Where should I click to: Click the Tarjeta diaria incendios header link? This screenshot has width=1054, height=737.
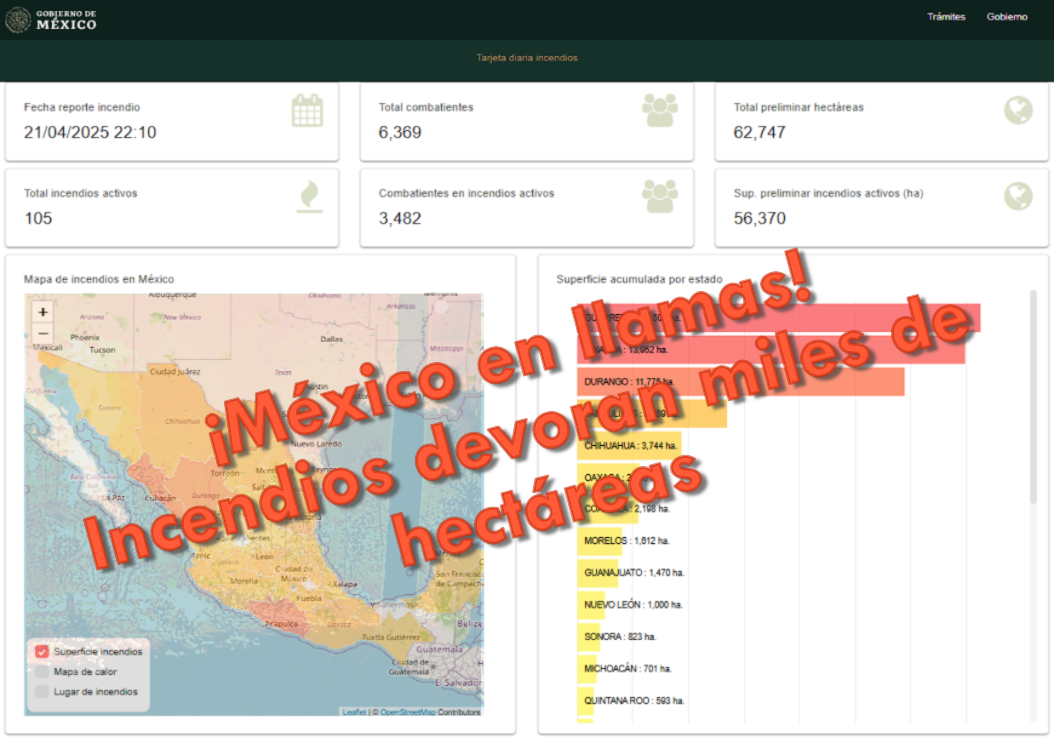pyautogui.click(x=527, y=58)
